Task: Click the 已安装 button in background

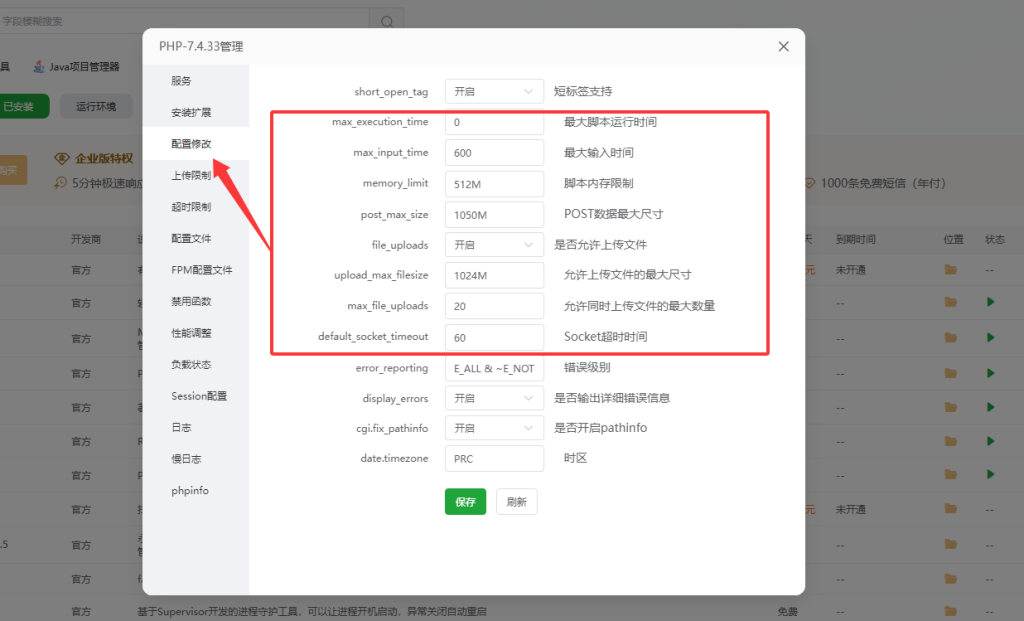Action: [24, 106]
